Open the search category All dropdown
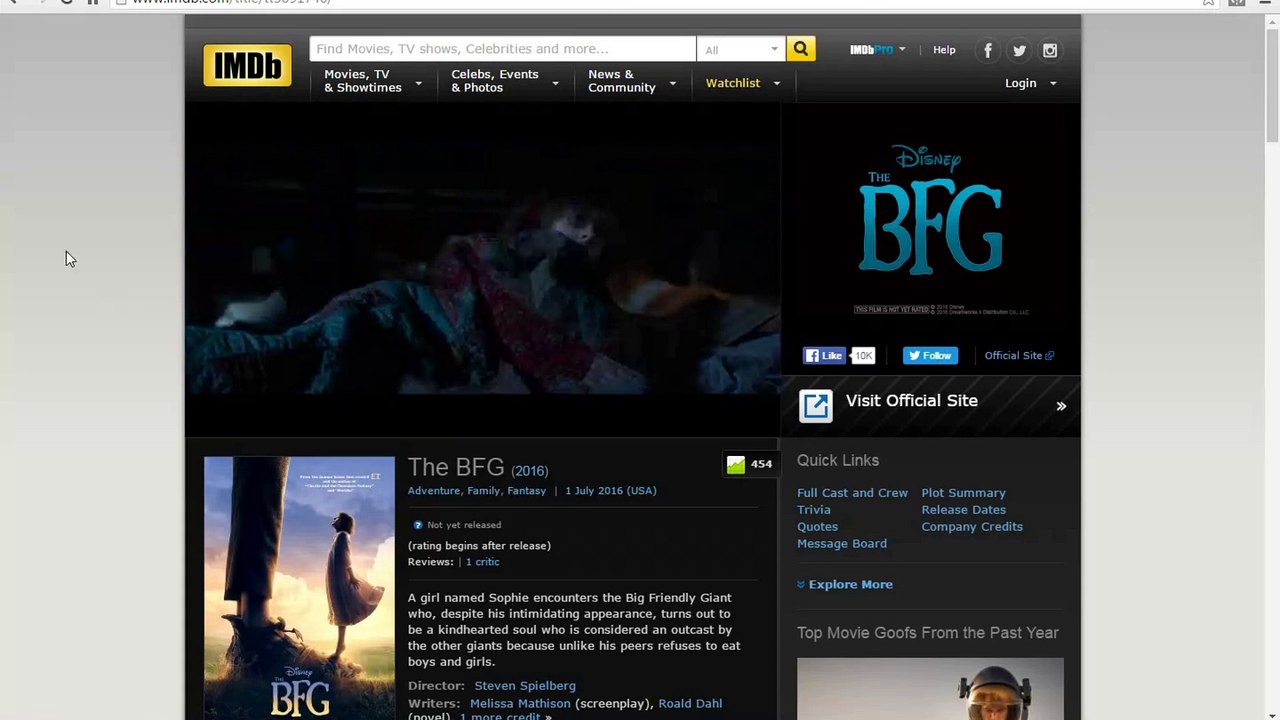Screen dimensions: 1280x720 coord(741,49)
